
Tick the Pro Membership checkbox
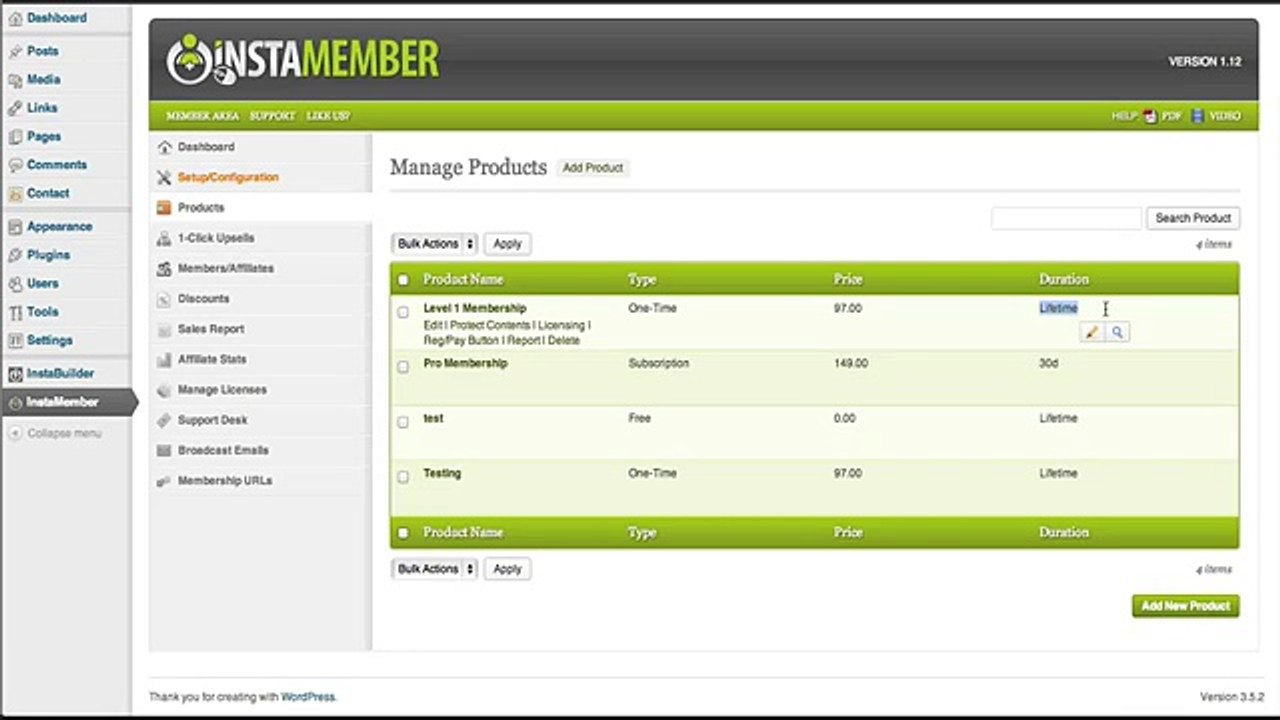click(x=403, y=367)
